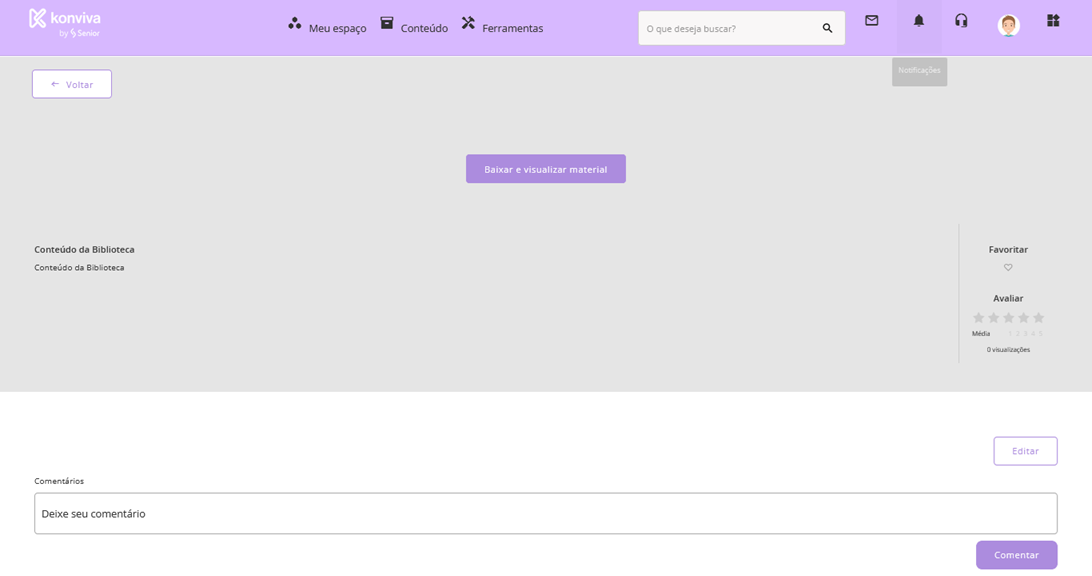1092x576 pixels.
Task: Click the Konviva logo
Action: click(x=65, y=23)
